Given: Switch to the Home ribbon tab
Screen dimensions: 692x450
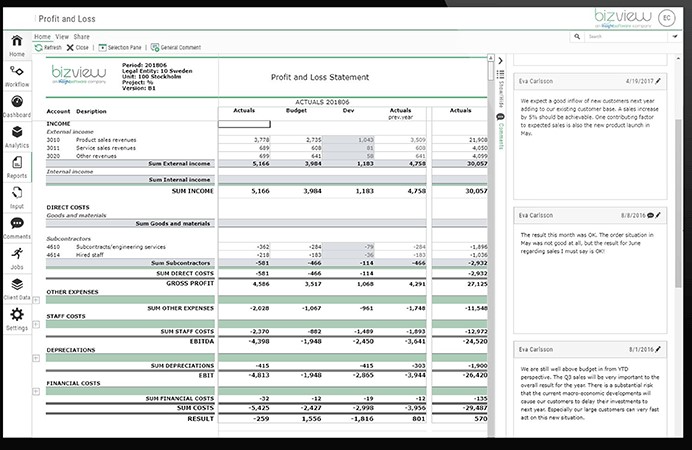Looking at the screenshot, I should tap(42, 37).
